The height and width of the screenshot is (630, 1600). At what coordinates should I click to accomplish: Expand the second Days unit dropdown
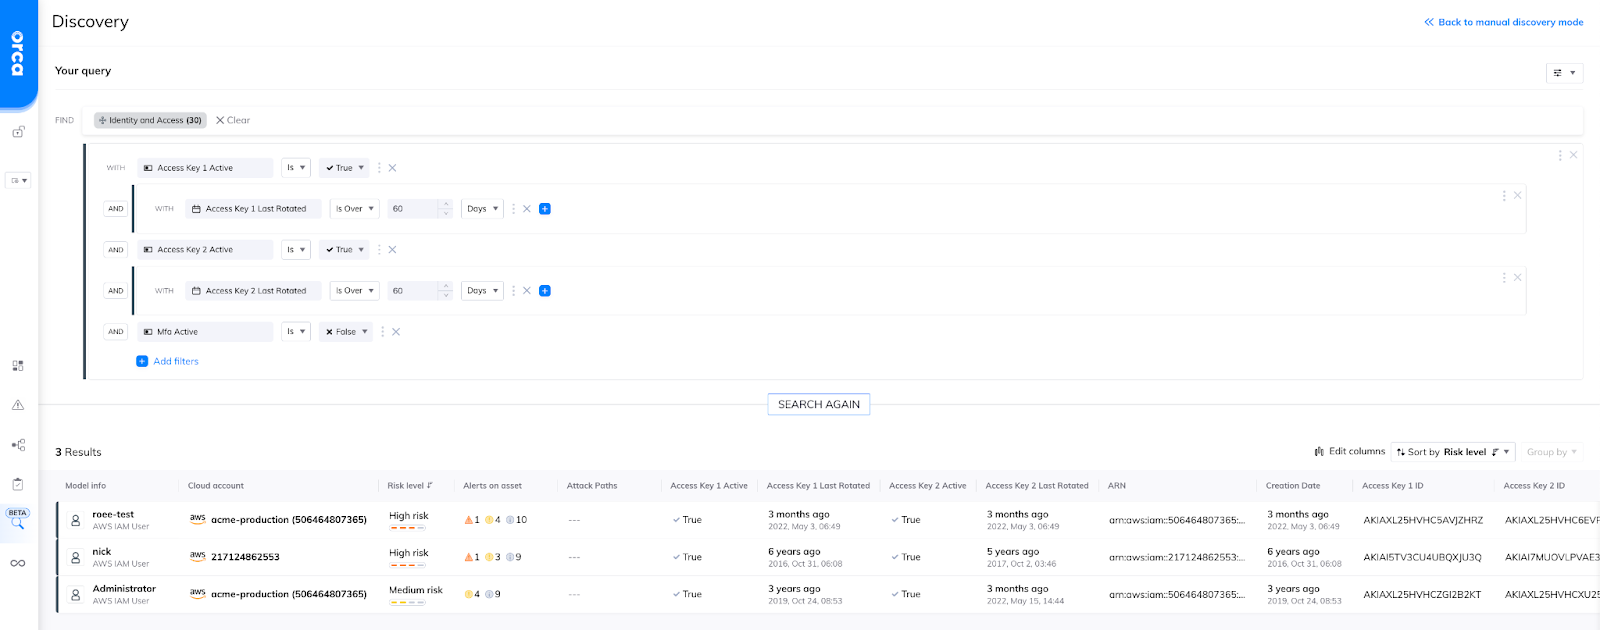(482, 291)
